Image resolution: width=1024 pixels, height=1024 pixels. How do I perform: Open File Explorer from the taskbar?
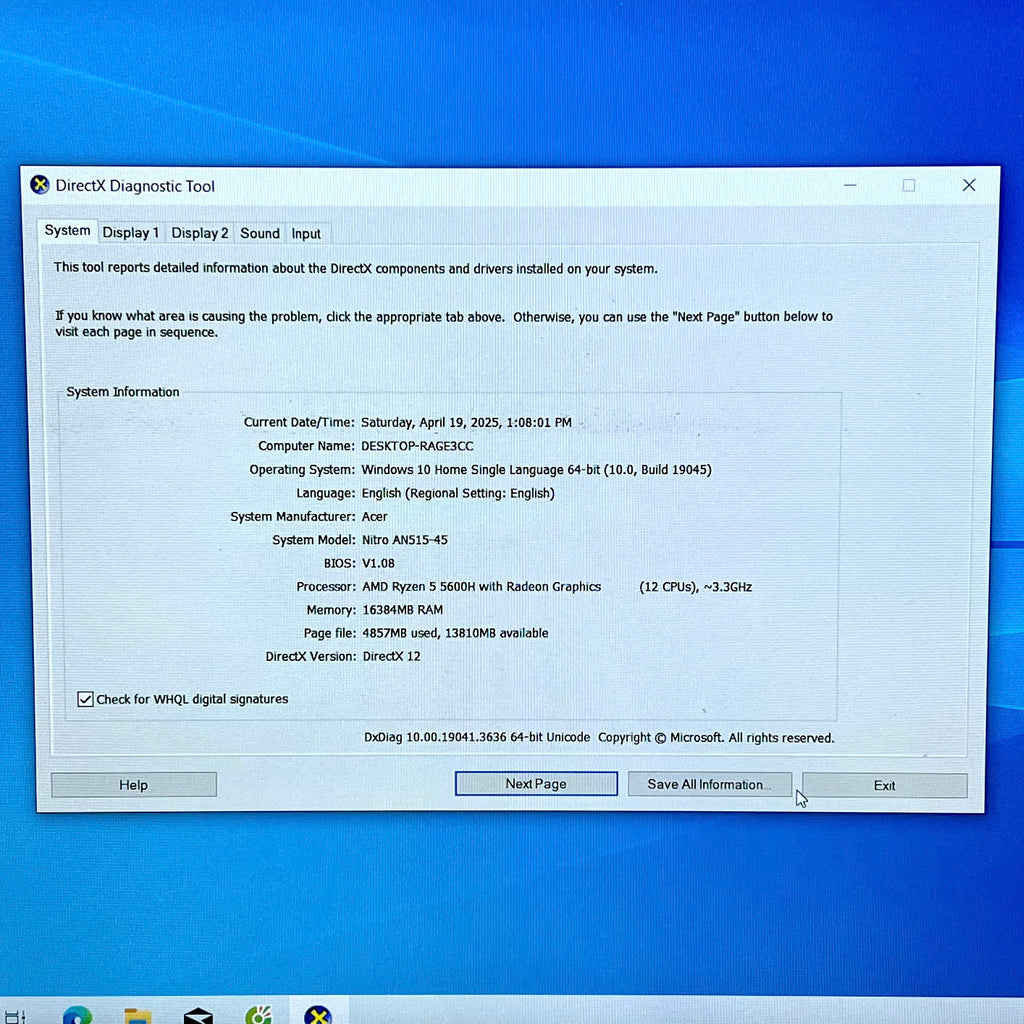pyautogui.click(x=138, y=1016)
